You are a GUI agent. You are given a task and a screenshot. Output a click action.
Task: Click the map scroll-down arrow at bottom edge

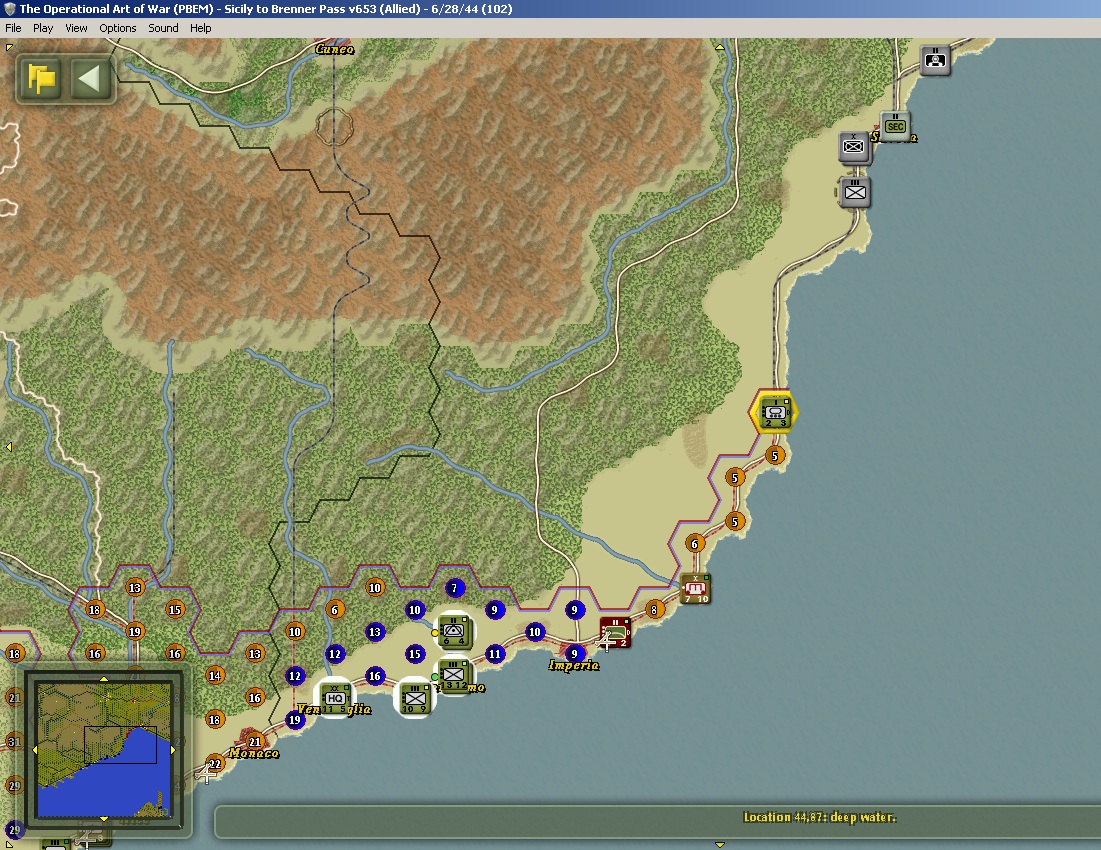(x=720, y=844)
